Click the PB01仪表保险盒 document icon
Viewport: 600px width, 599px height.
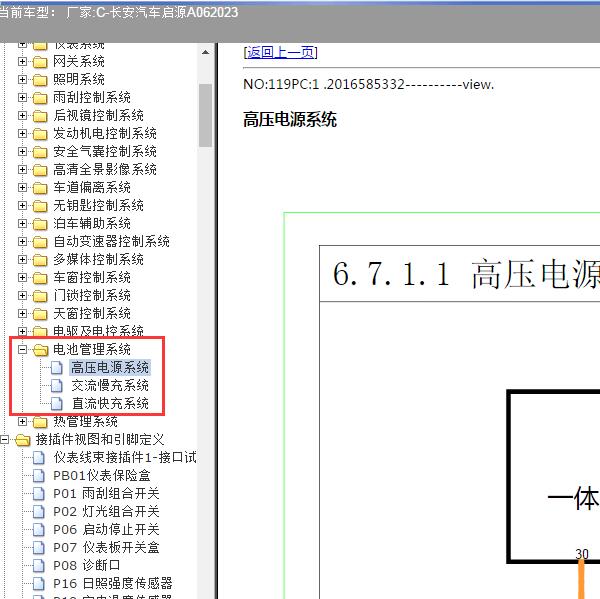click(39, 475)
